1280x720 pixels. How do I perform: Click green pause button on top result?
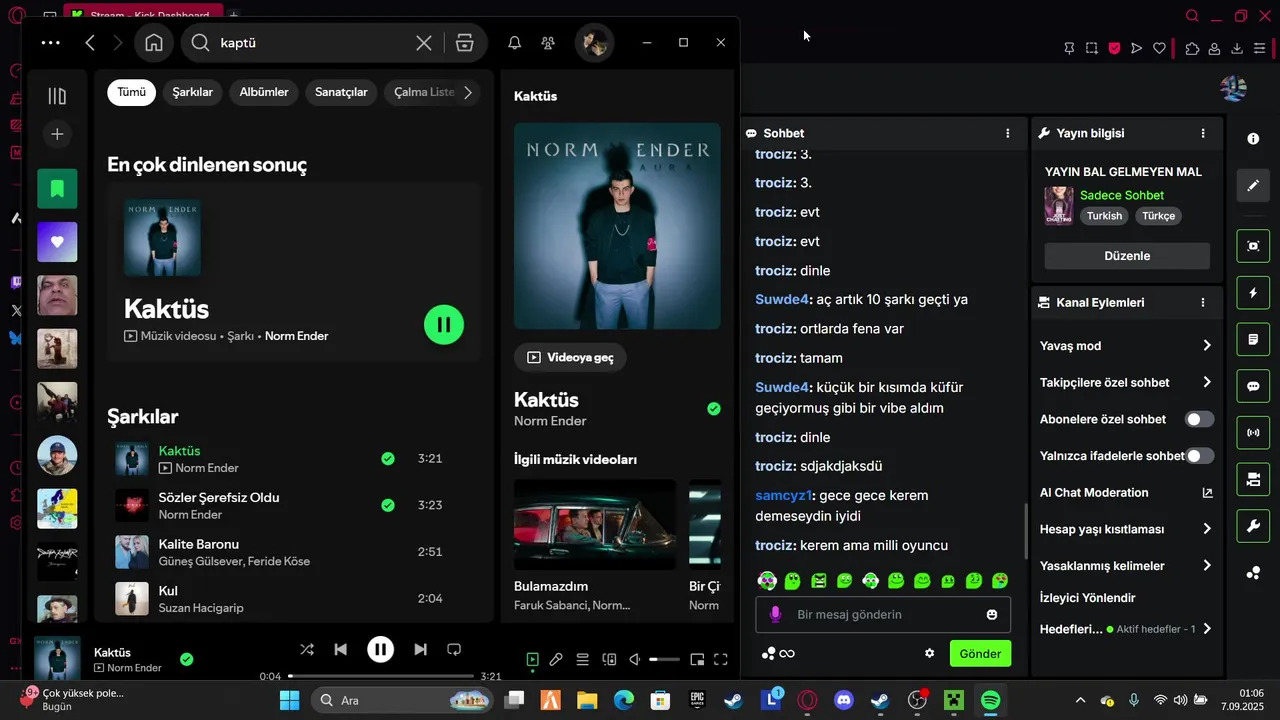pos(444,324)
